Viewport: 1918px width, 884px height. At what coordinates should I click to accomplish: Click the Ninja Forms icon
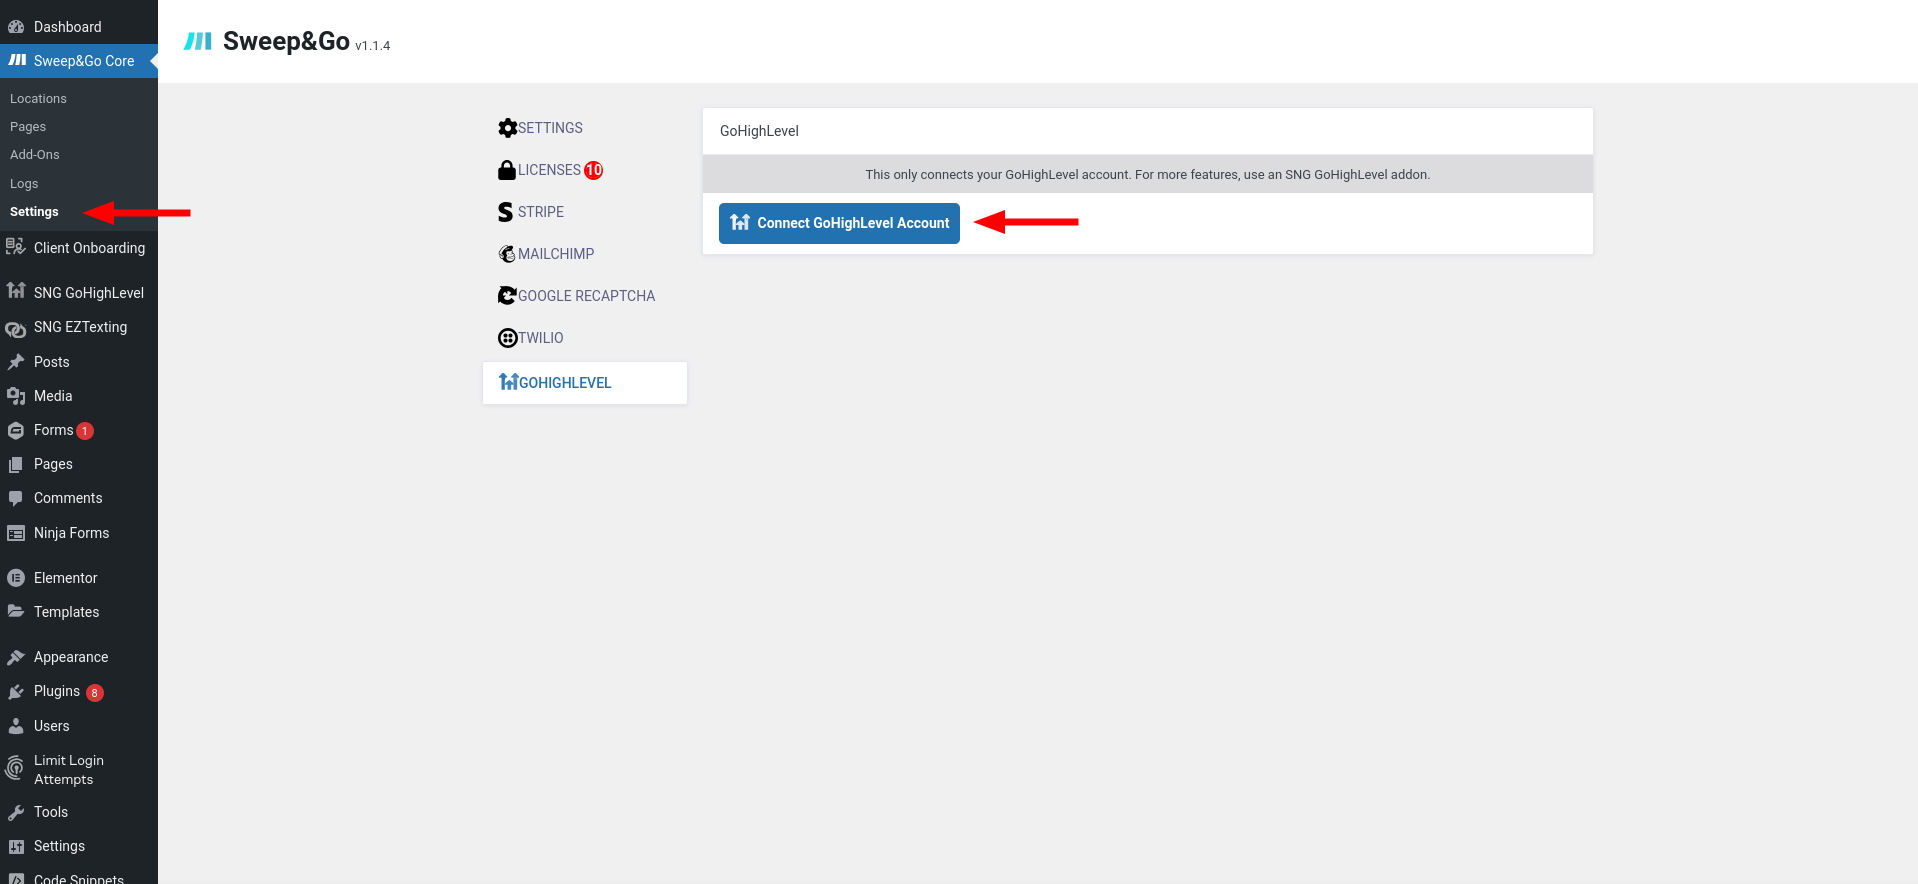pos(16,533)
